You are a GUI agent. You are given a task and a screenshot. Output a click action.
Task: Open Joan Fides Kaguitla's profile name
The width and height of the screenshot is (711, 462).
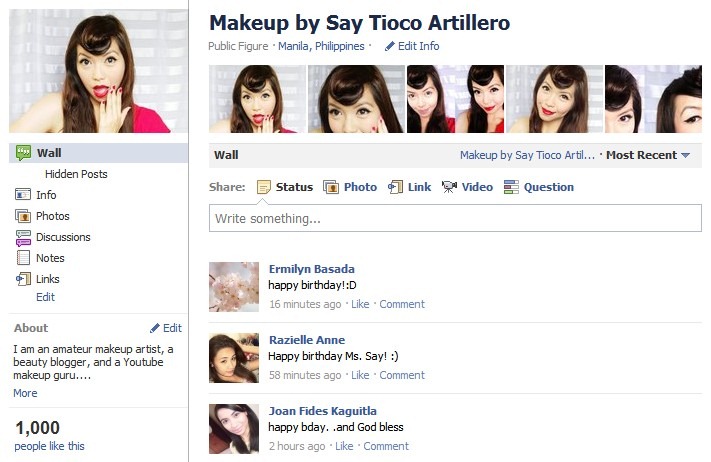point(323,411)
